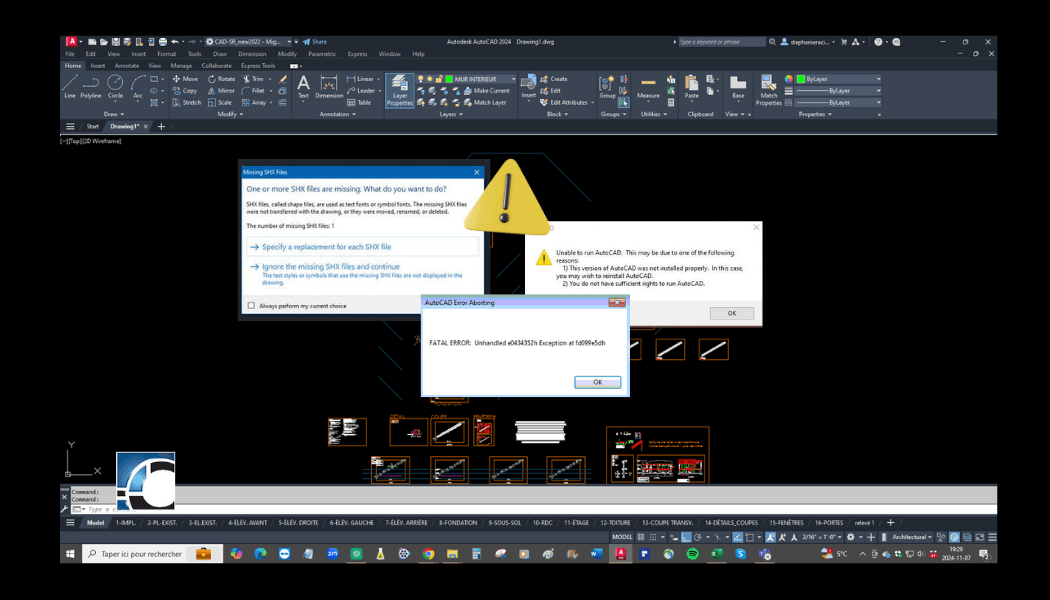
Task: Choose the Text annotation tool
Action: pos(303,86)
